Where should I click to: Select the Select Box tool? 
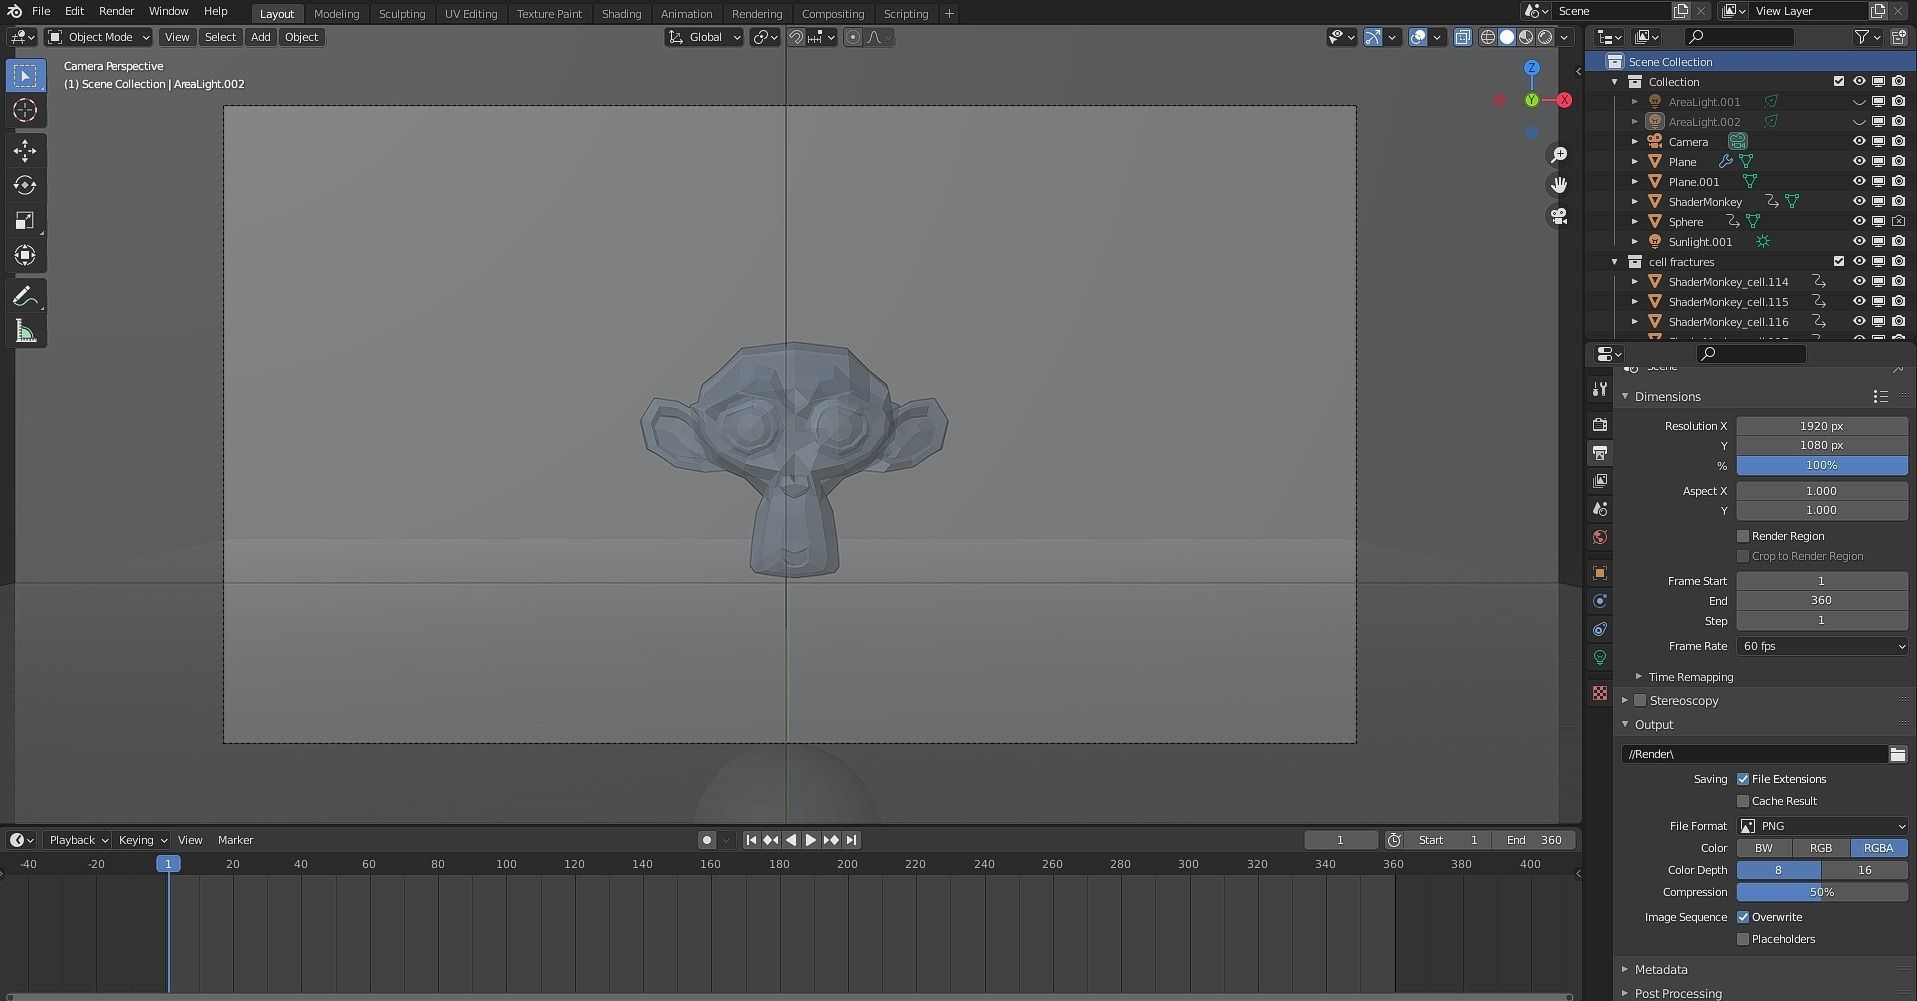(x=26, y=76)
